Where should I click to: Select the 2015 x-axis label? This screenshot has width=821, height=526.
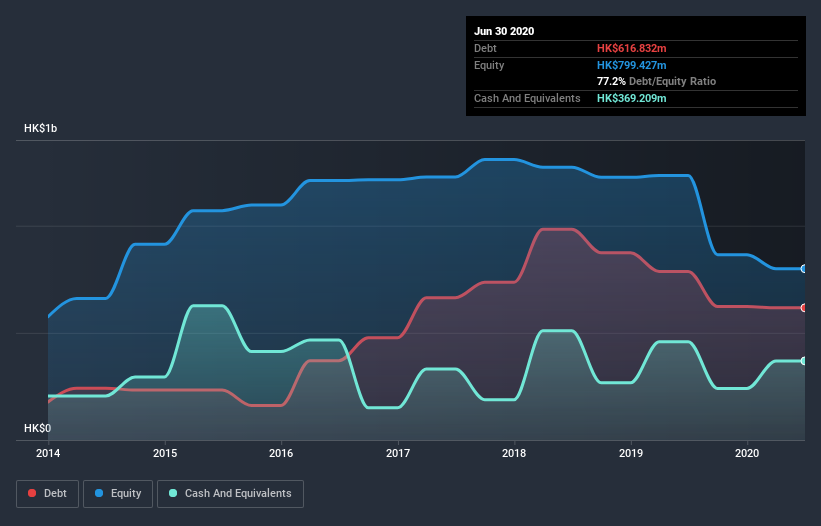[165, 453]
